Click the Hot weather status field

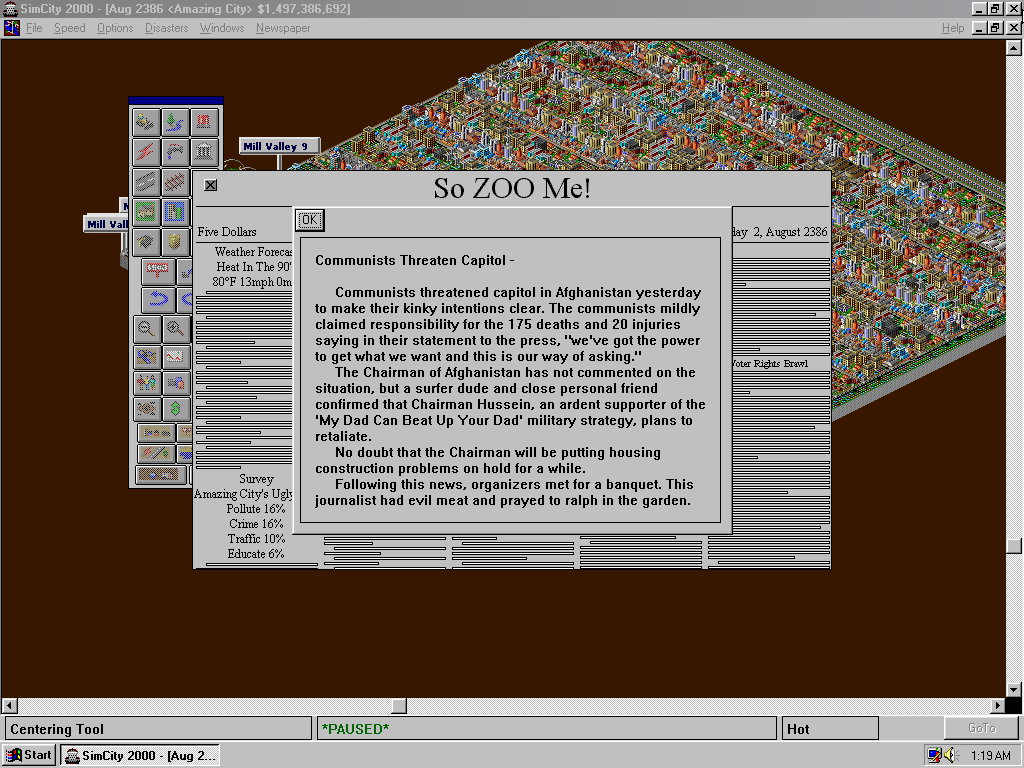tap(830, 729)
